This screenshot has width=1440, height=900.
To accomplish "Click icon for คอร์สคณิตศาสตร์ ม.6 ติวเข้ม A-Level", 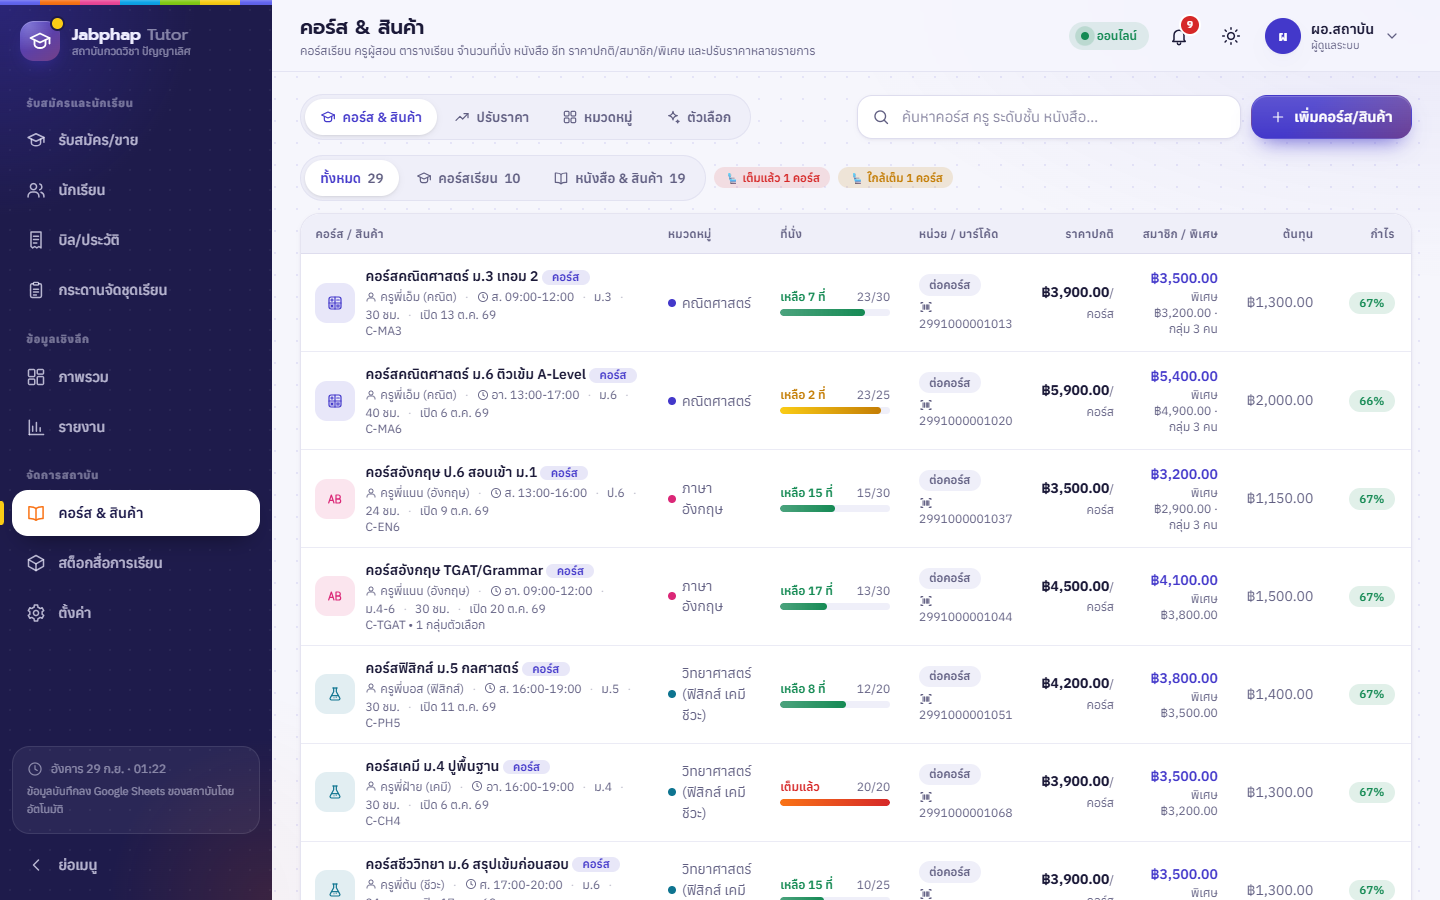I will (335, 401).
